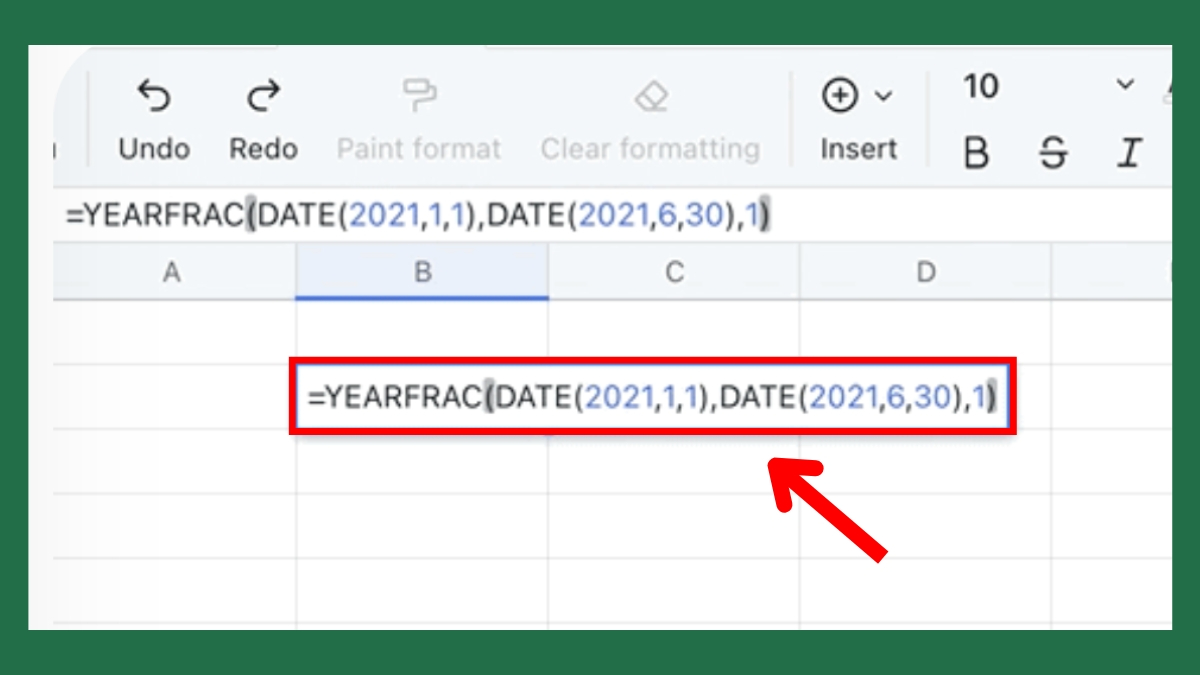
Task: Toggle italic with the I icon
Action: 1129,153
